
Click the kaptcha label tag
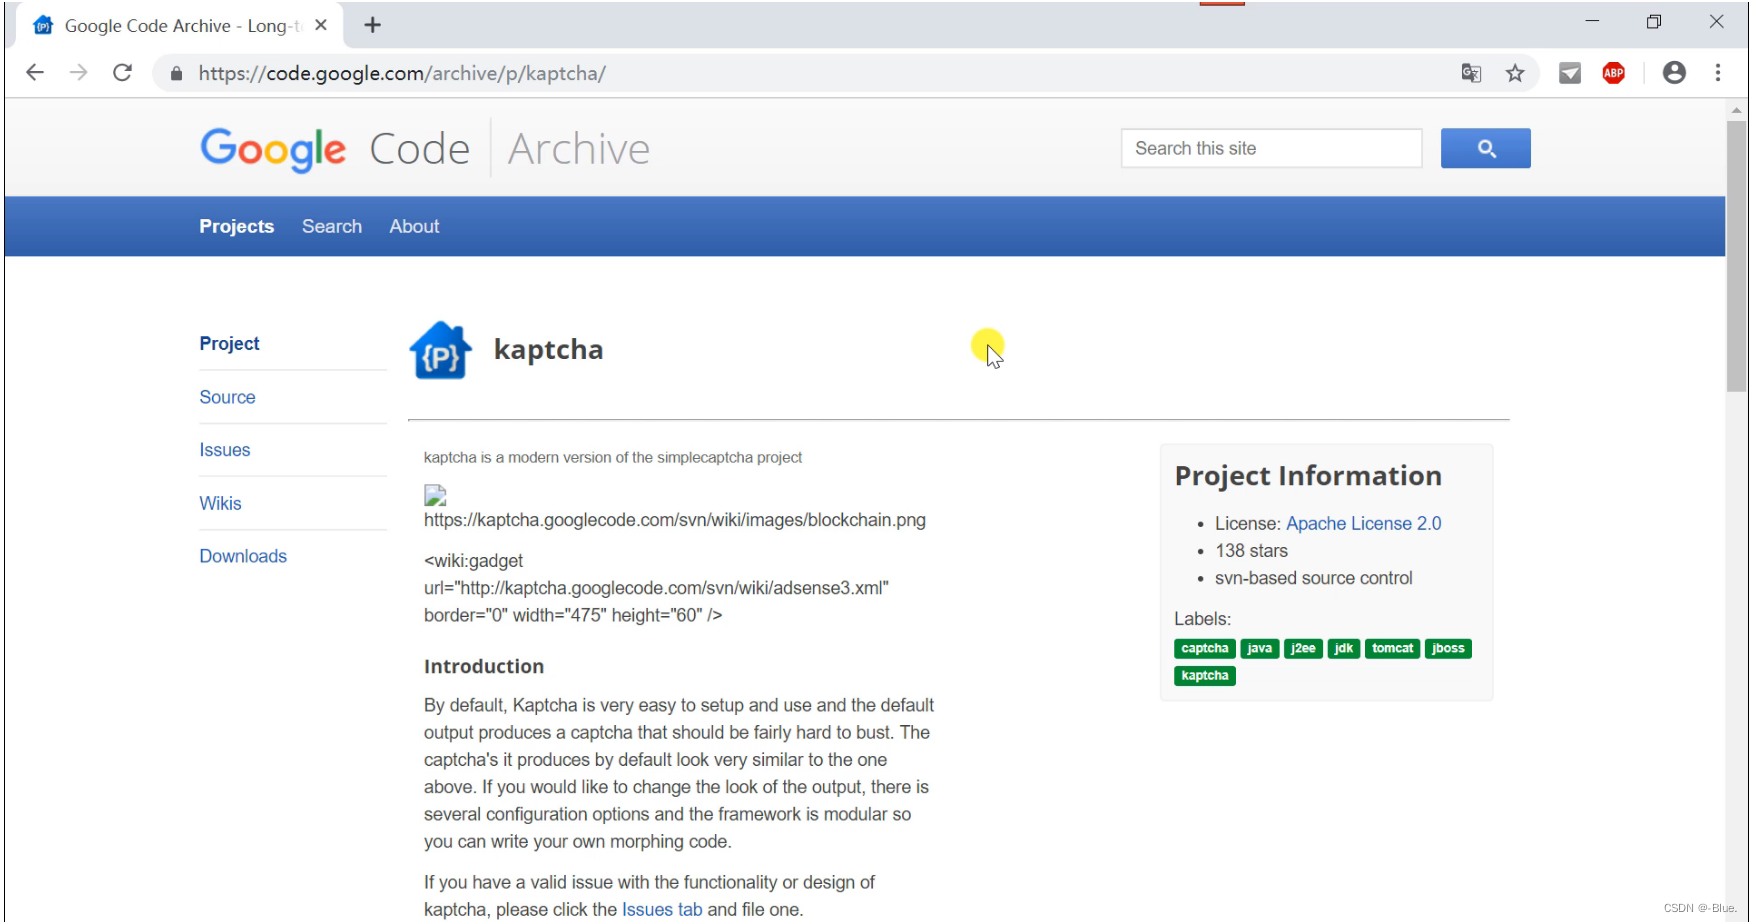[1205, 675]
